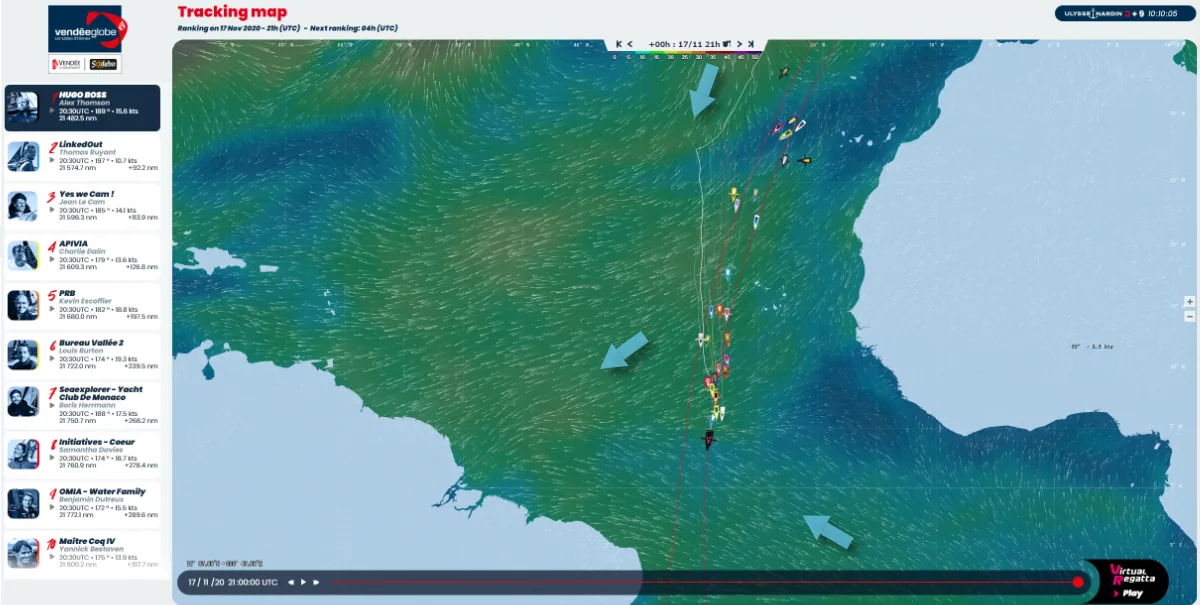1200x605 pixels.
Task: Click the Tracking map title
Action: (232, 12)
